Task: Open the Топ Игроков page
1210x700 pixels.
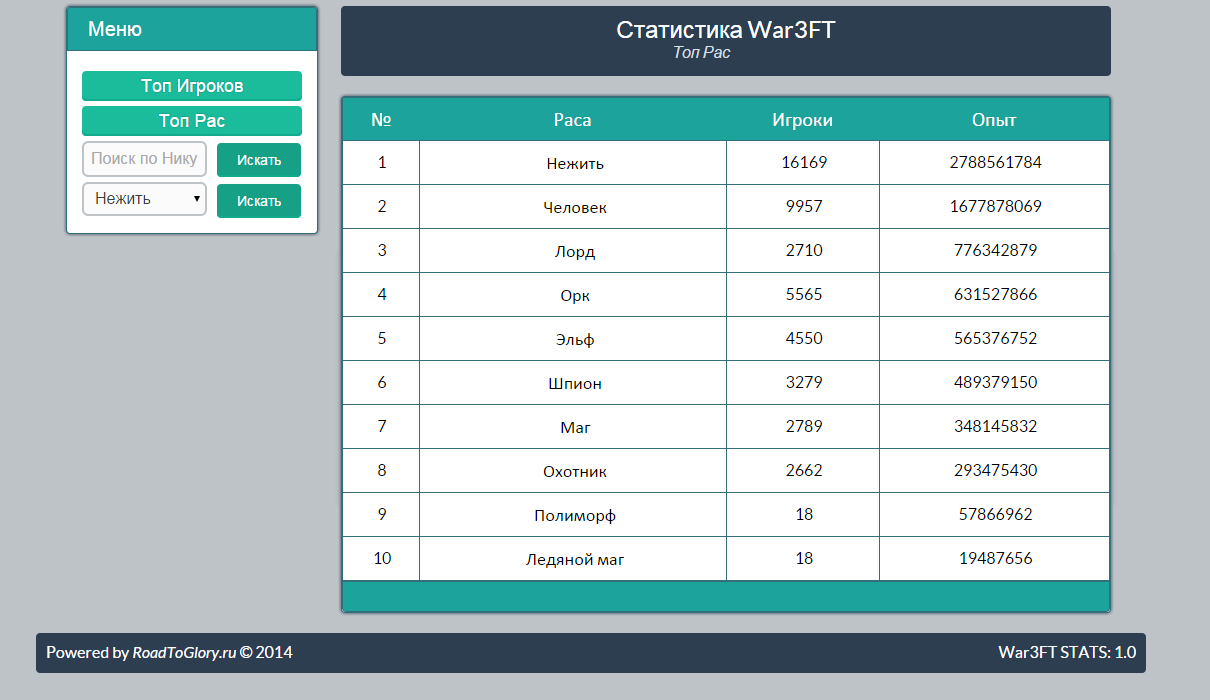Action: tap(192, 86)
